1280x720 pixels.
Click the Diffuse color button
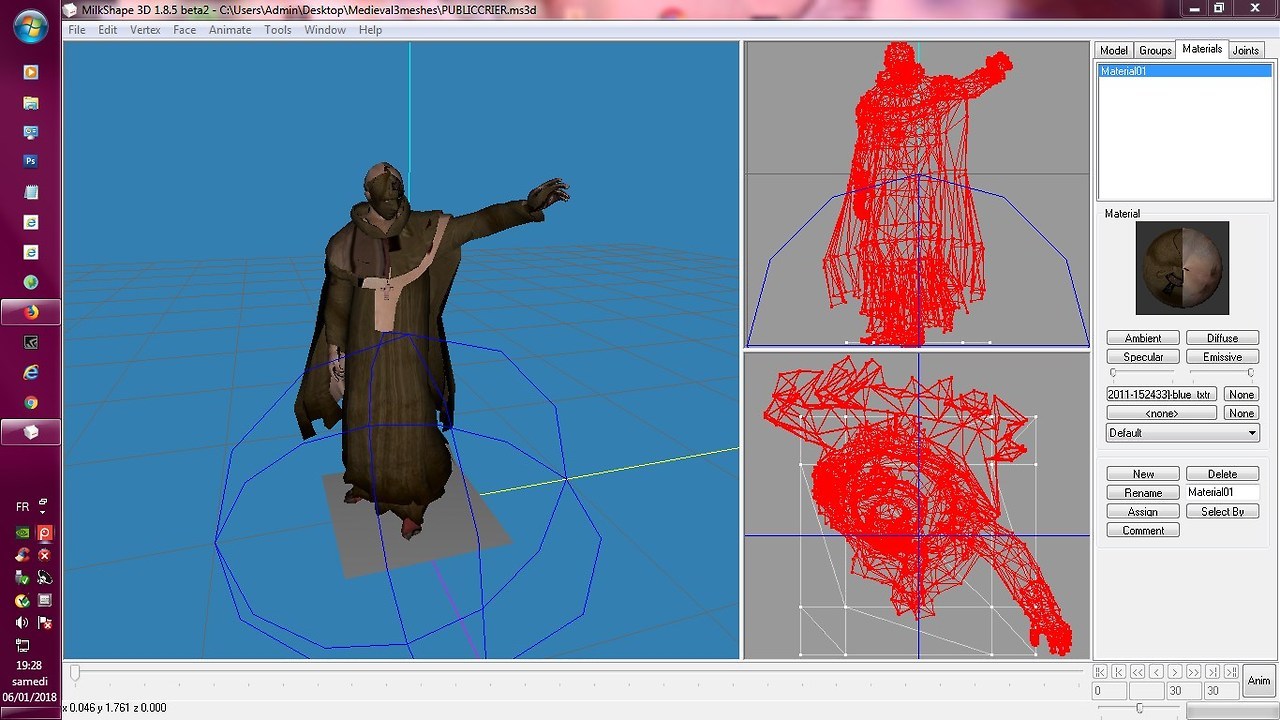(1222, 338)
